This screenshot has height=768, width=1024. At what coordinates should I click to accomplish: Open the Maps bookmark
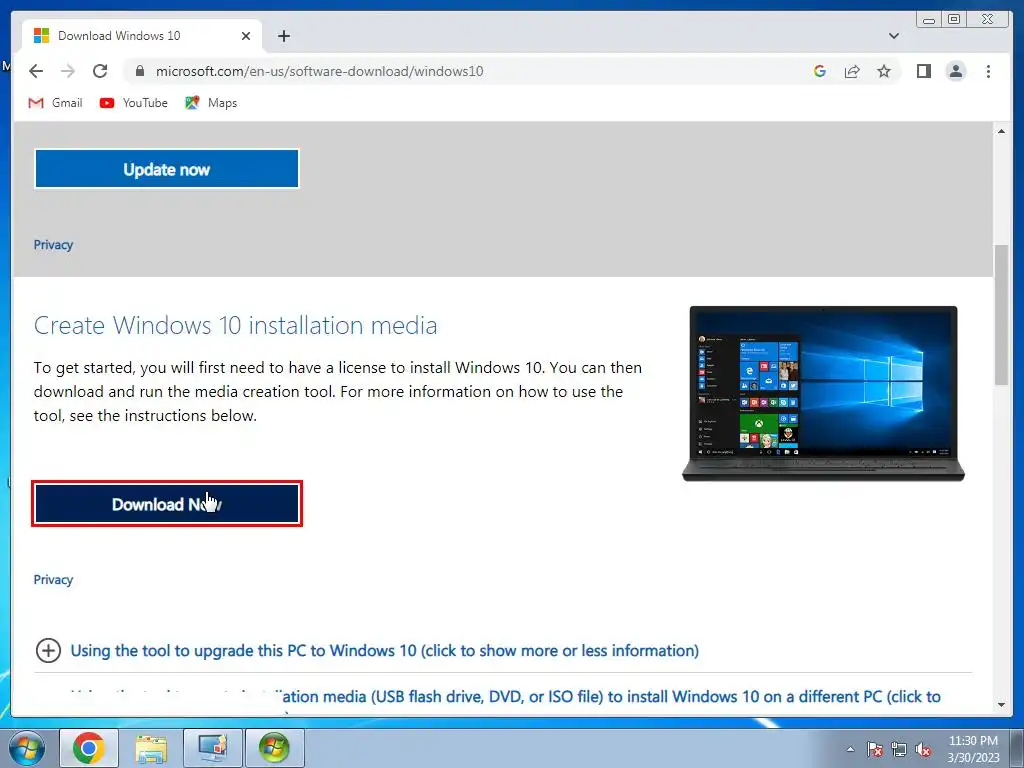211,103
